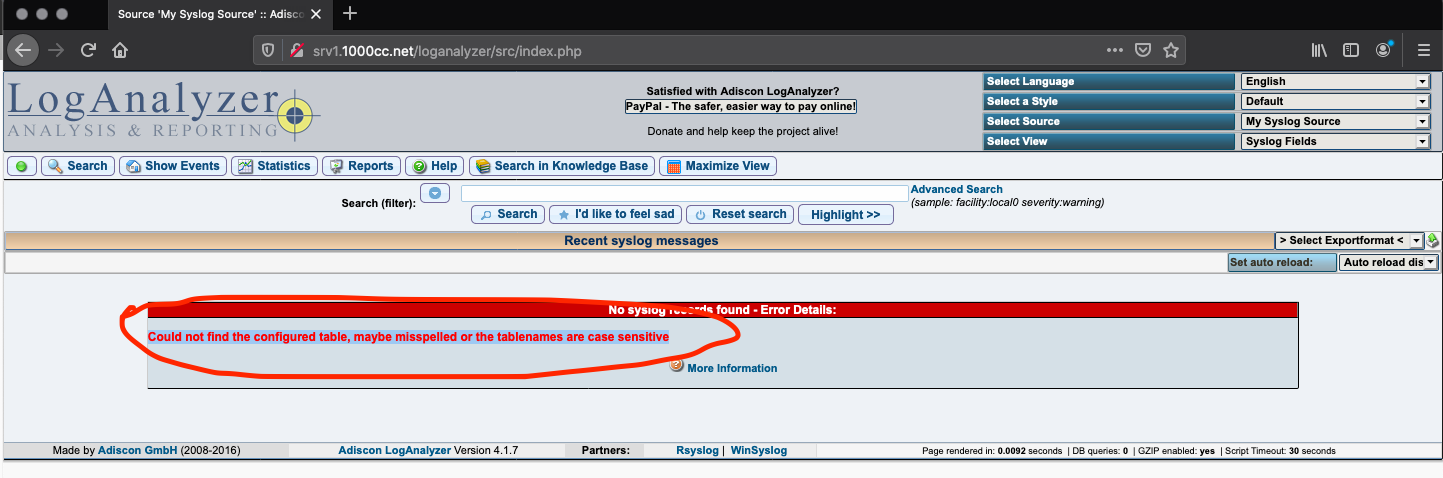Open the Show Events menu item
This screenshot has height=478, width=1443.
click(172, 166)
